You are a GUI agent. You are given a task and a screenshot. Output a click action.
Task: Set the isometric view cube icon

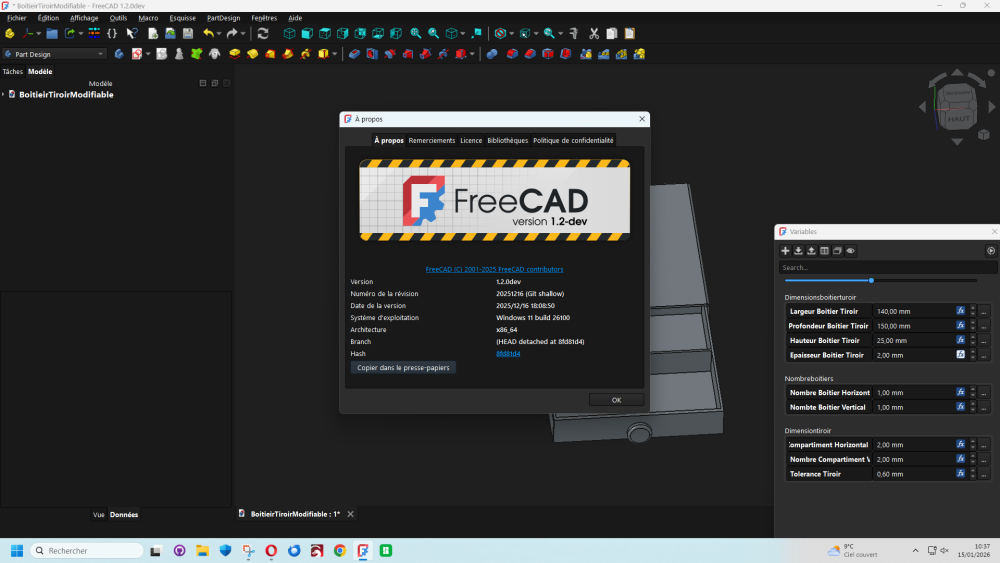[290, 33]
